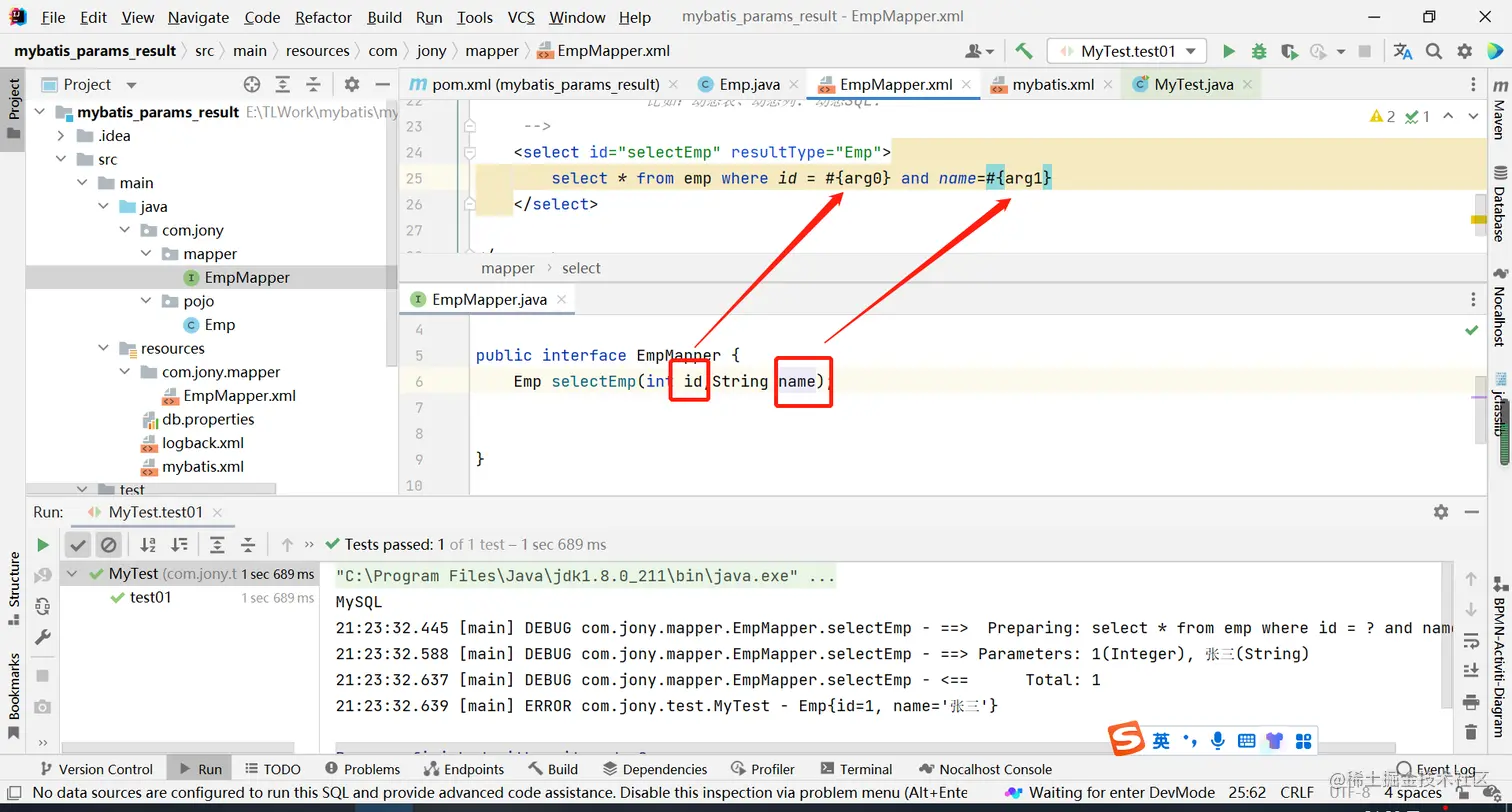Click the Sogou microphone voice input icon

click(1218, 741)
